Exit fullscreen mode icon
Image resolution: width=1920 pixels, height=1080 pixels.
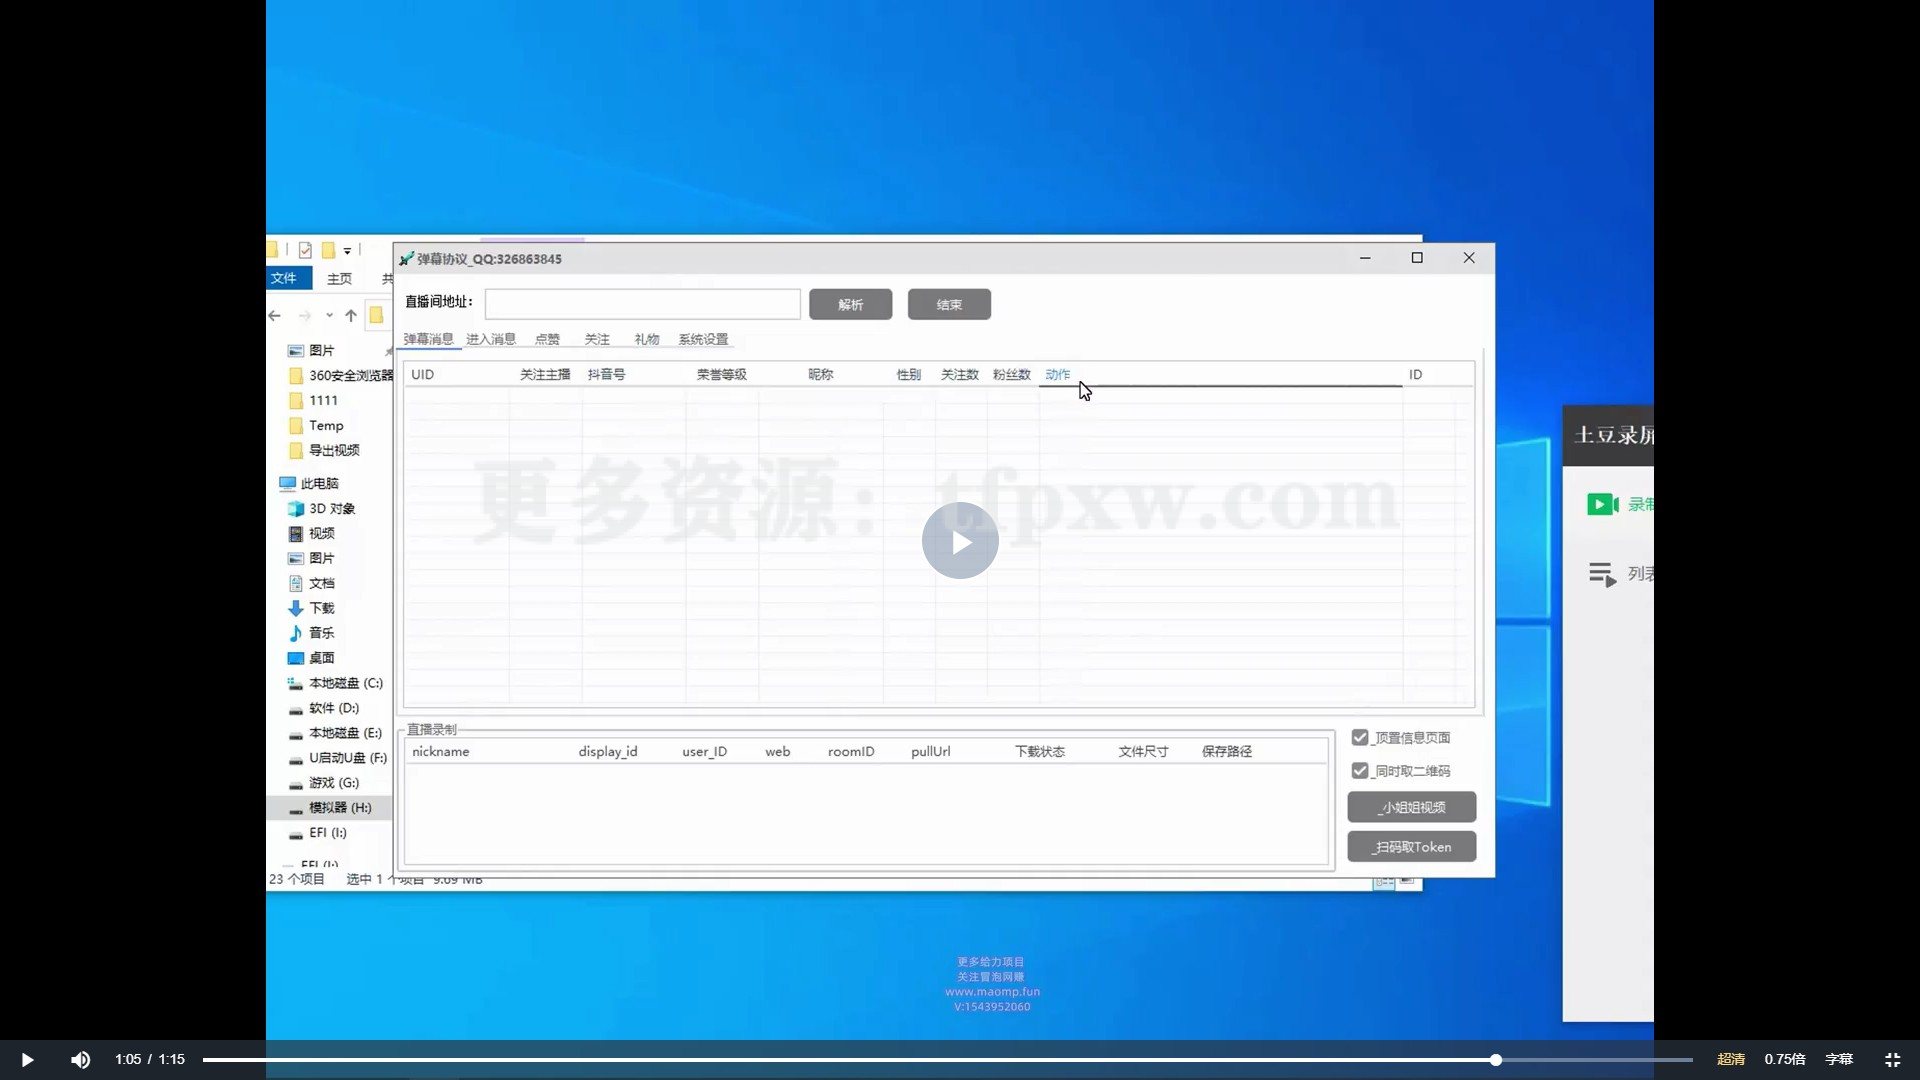click(x=1892, y=1060)
